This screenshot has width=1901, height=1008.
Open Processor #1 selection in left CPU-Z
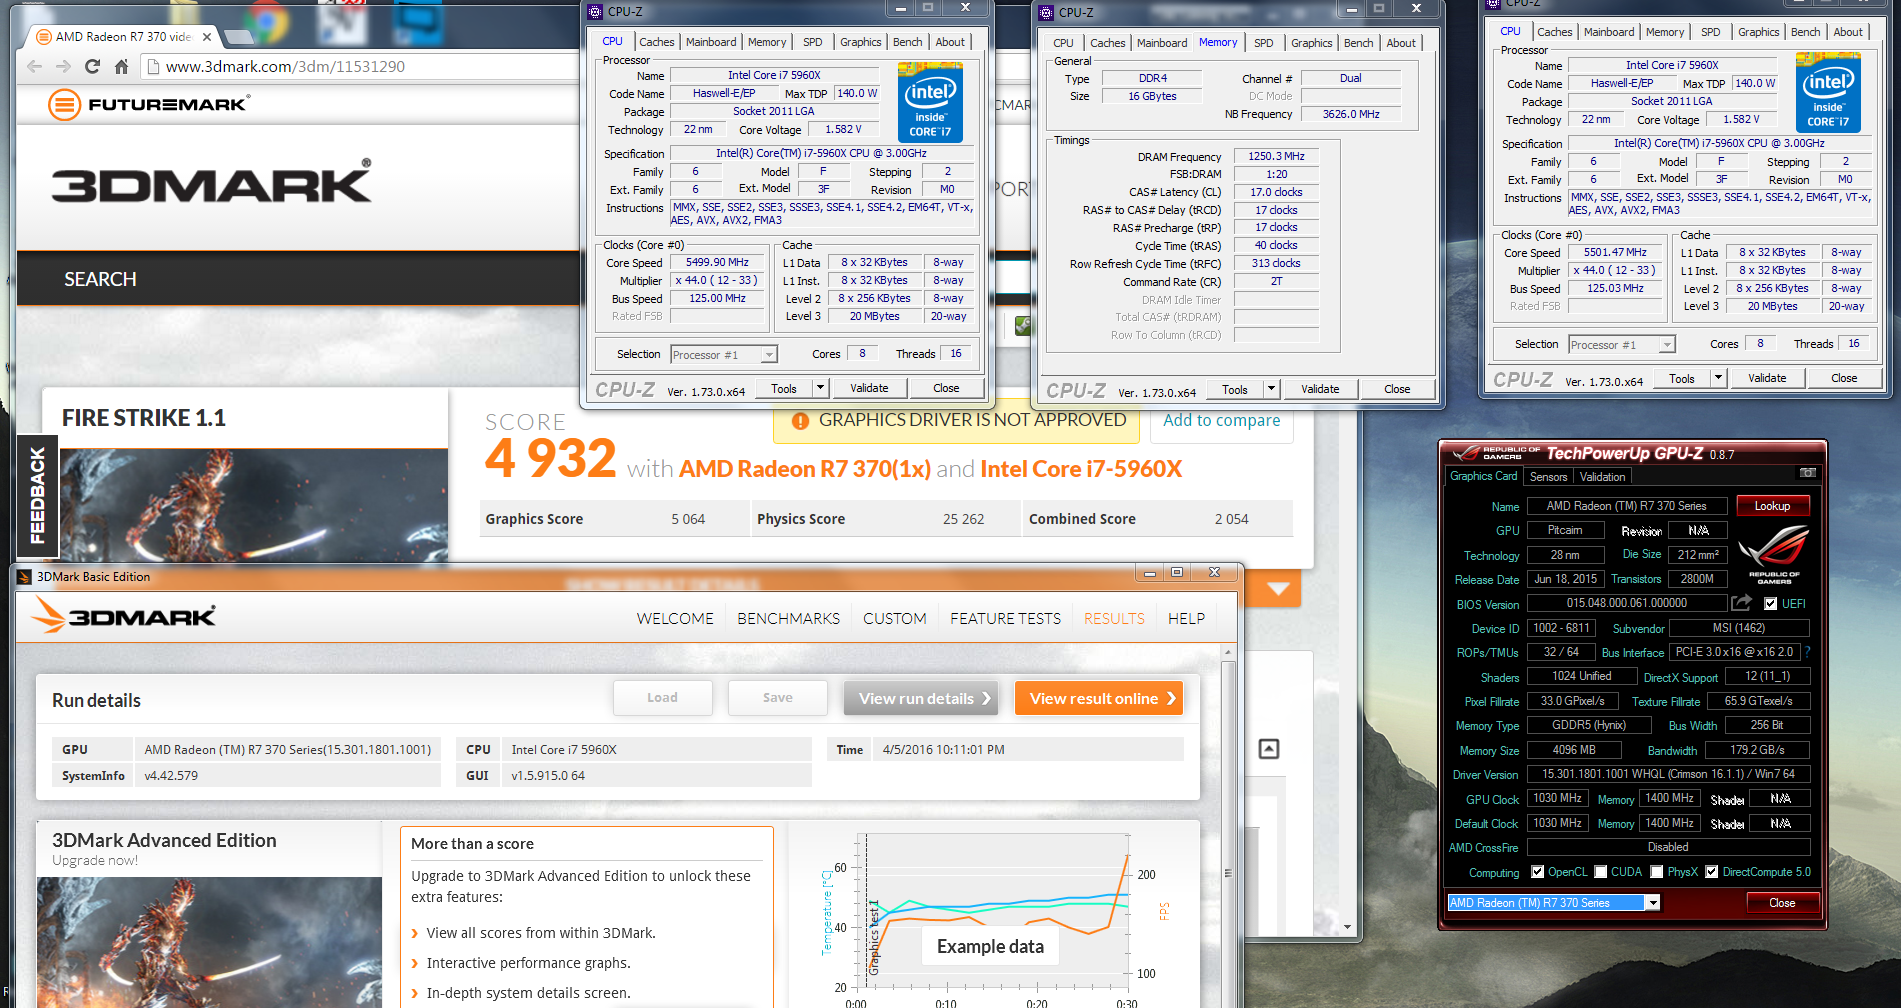pyautogui.click(x=724, y=355)
